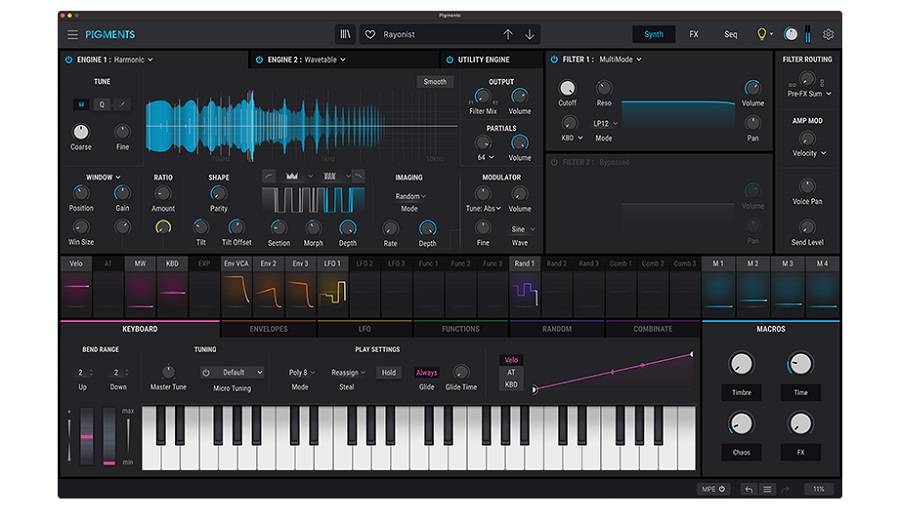Open the hamburger main menu
This screenshot has height=521, width=900.
72,35
